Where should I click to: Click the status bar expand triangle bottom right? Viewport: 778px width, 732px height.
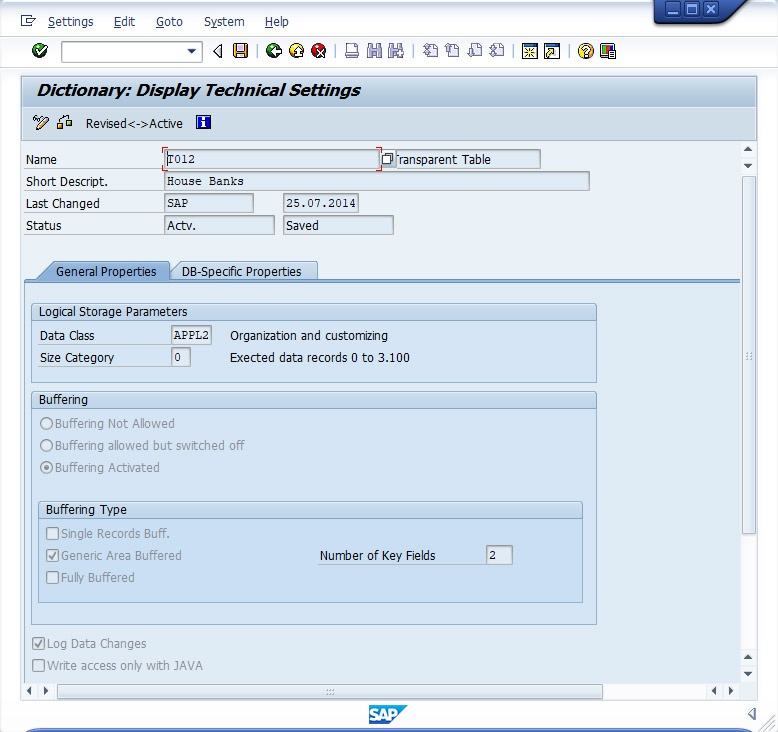point(752,714)
